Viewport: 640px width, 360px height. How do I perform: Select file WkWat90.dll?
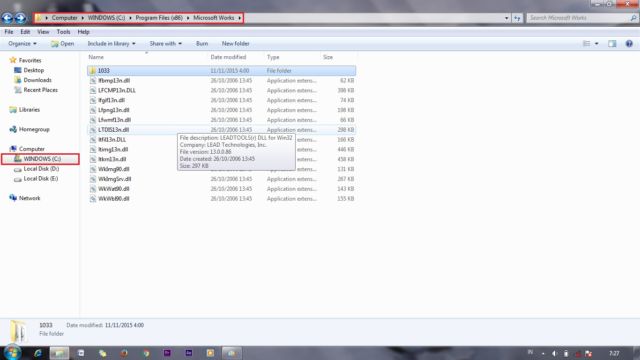113,189
